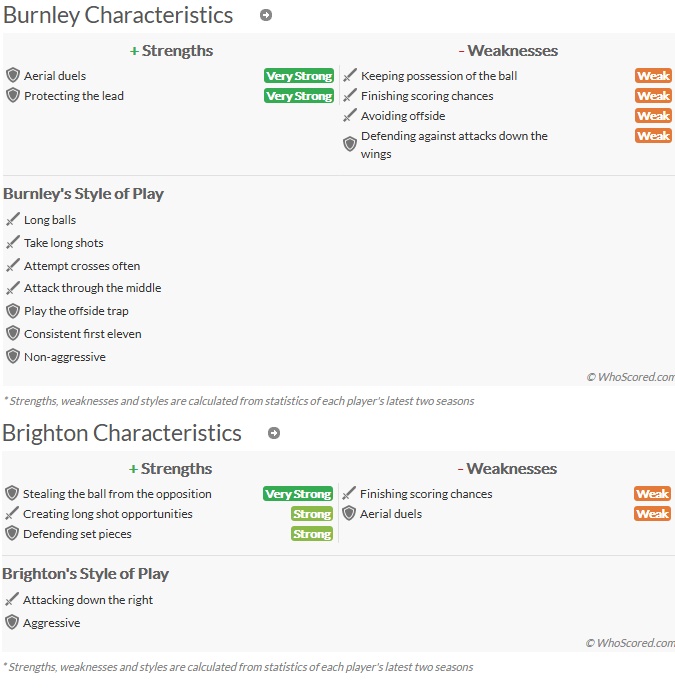Expand Burnley Characteristics arrow icon
675x690 pixels.
pos(265,15)
